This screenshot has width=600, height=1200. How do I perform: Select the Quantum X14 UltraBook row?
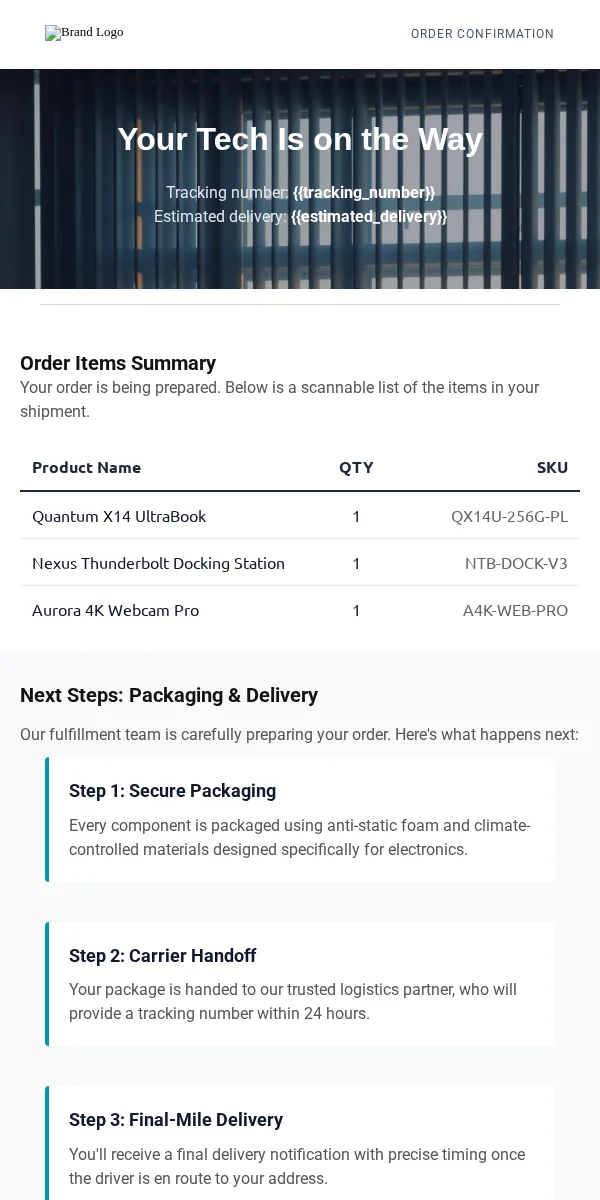300,516
